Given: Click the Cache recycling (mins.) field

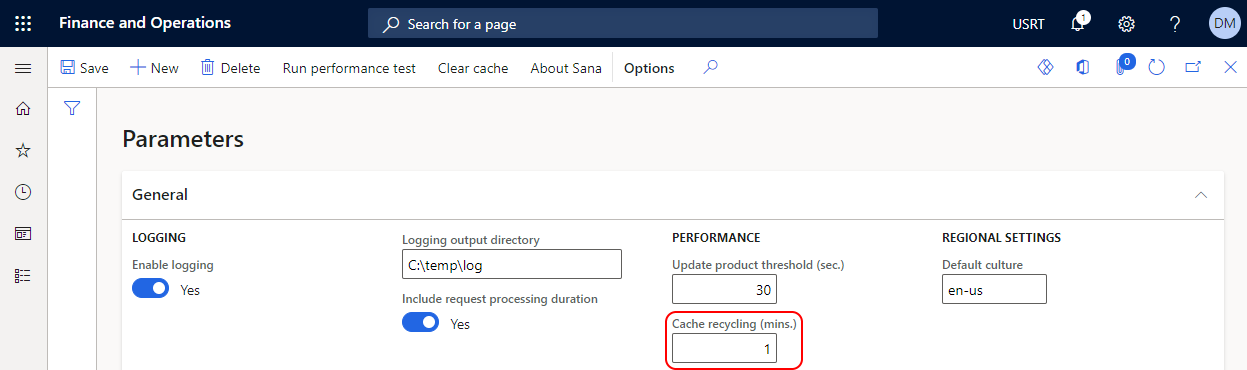Looking at the screenshot, I should [724, 348].
